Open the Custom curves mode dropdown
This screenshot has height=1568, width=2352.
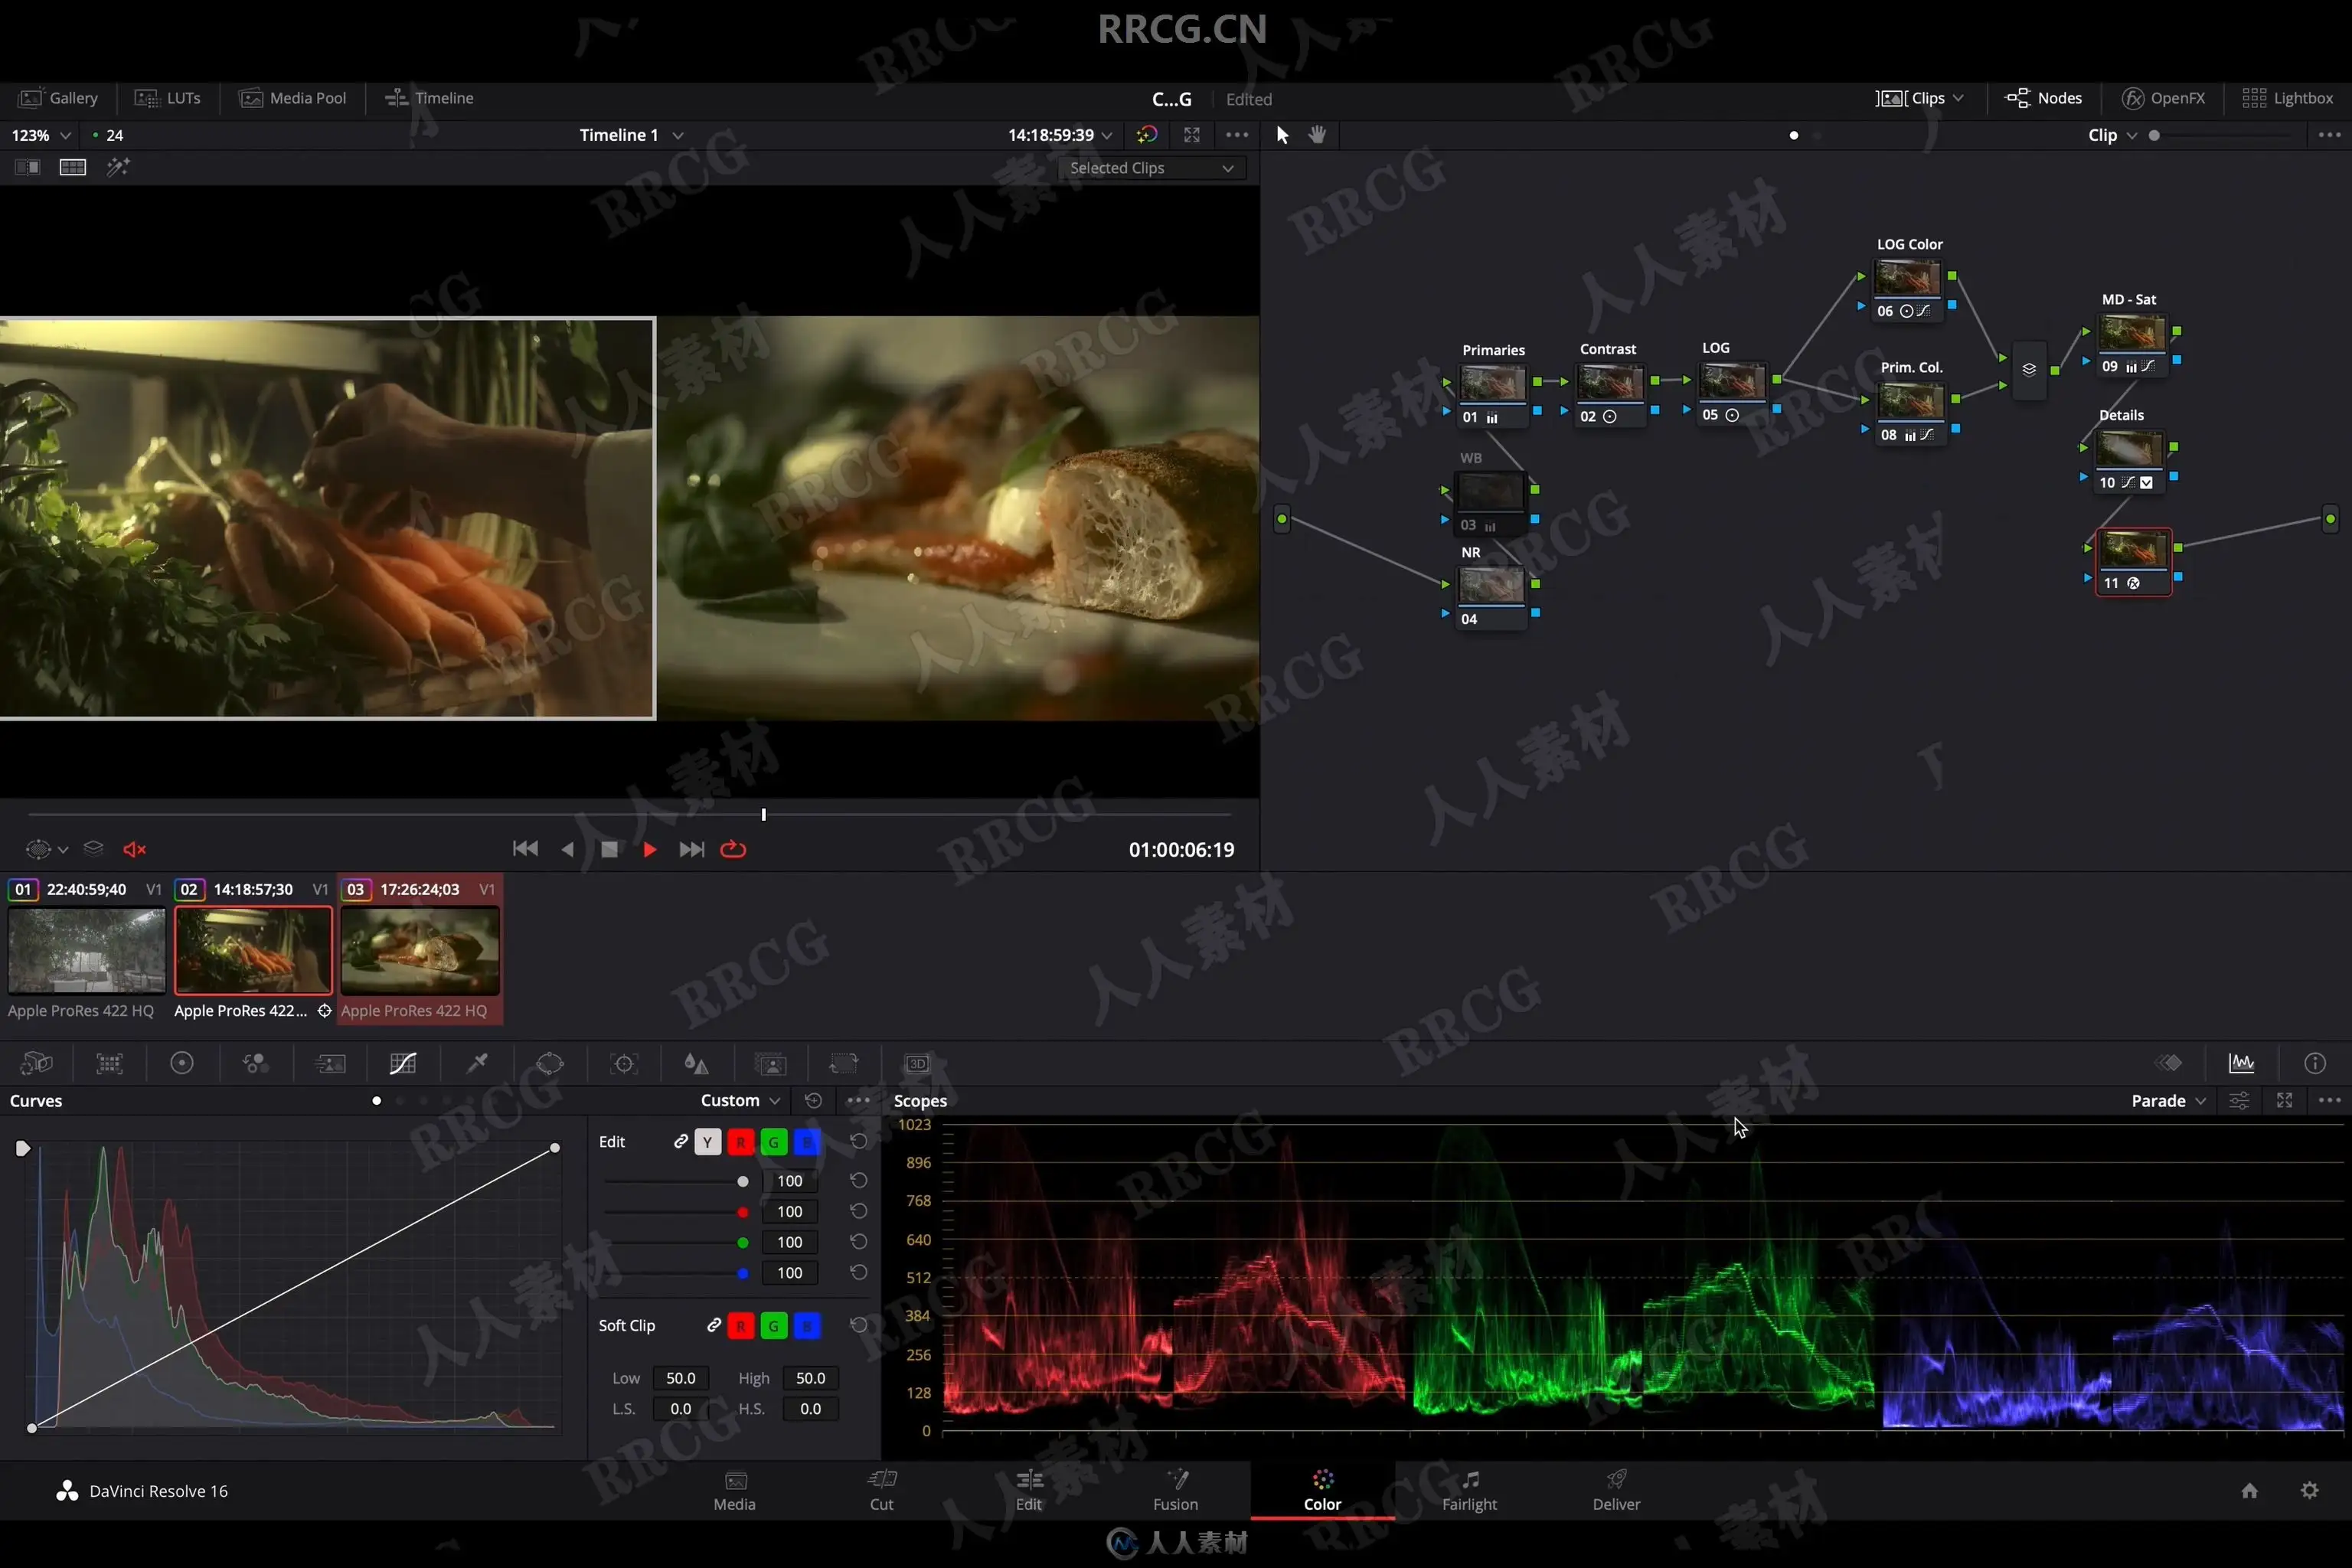click(x=739, y=1101)
